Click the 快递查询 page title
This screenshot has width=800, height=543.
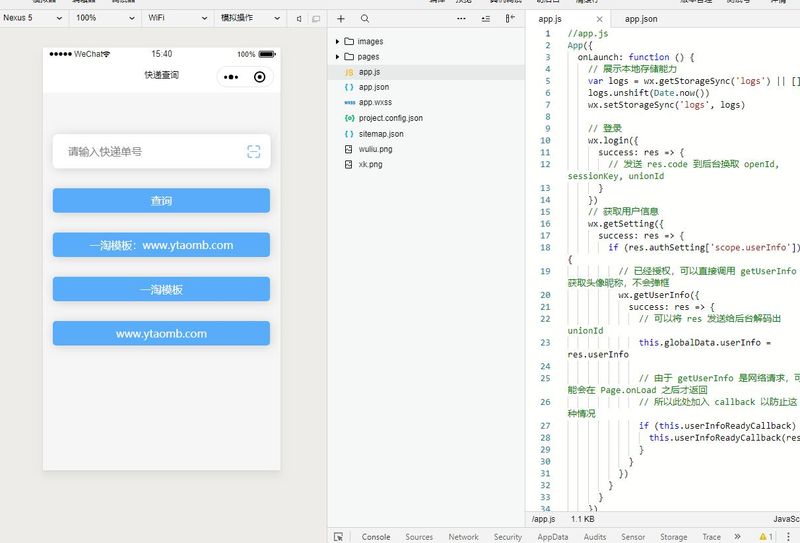click(x=161, y=75)
